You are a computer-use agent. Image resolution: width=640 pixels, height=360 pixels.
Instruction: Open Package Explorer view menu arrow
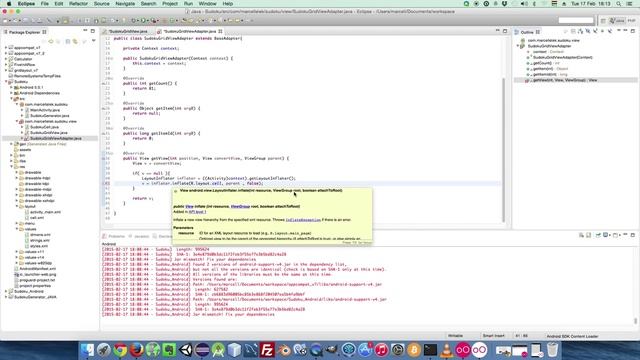coord(93,41)
